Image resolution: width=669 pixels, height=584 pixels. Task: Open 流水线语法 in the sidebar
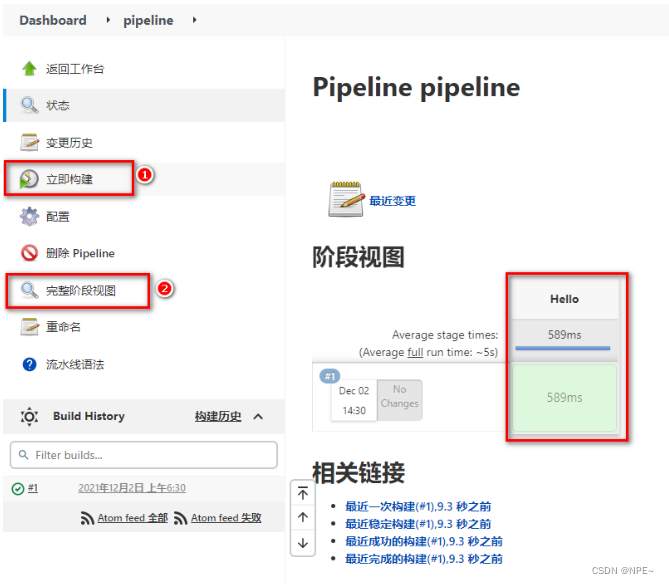[75, 365]
